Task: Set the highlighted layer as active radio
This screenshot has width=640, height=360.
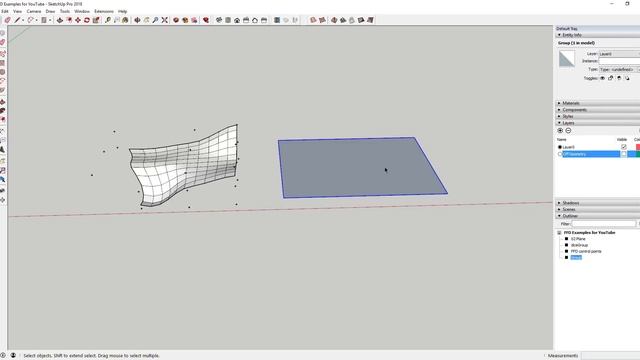Action: 560,154
